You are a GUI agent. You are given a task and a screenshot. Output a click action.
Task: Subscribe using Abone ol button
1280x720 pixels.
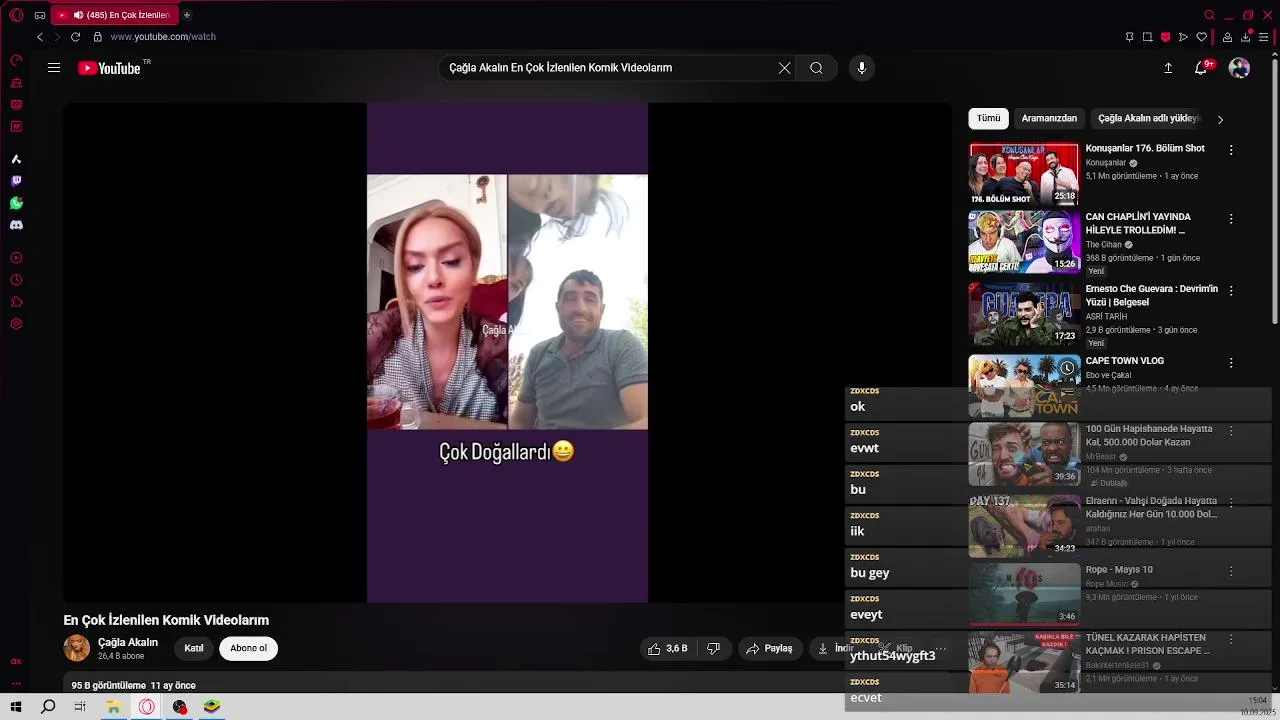(x=248, y=648)
